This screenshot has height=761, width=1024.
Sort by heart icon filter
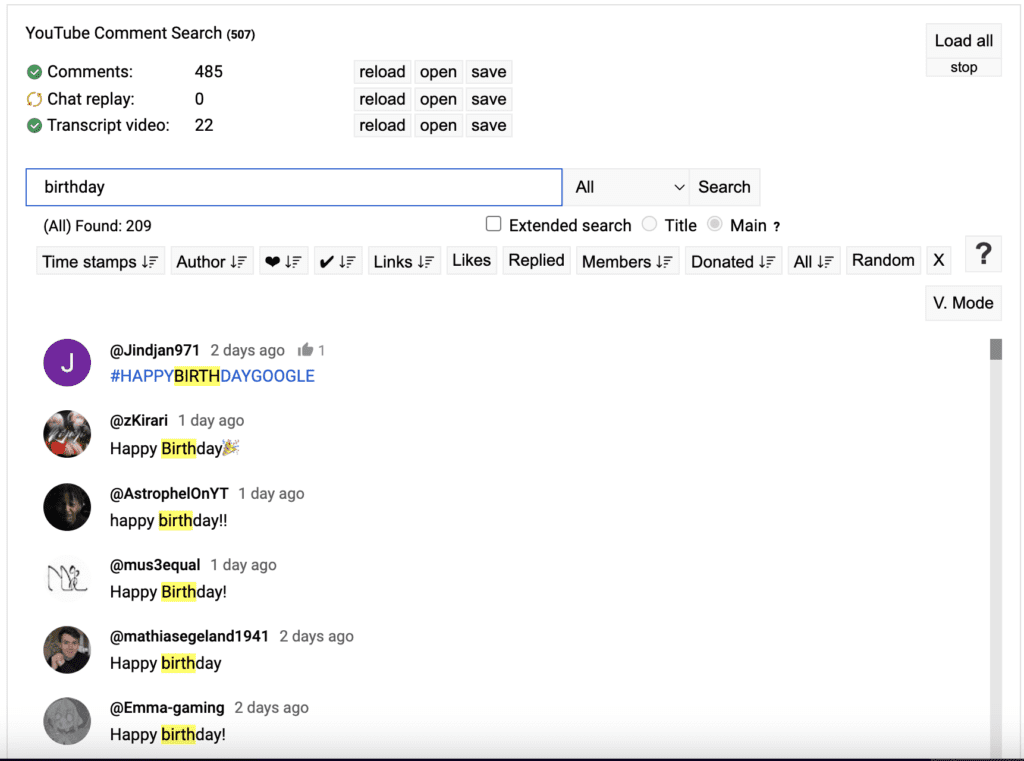(283, 261)
